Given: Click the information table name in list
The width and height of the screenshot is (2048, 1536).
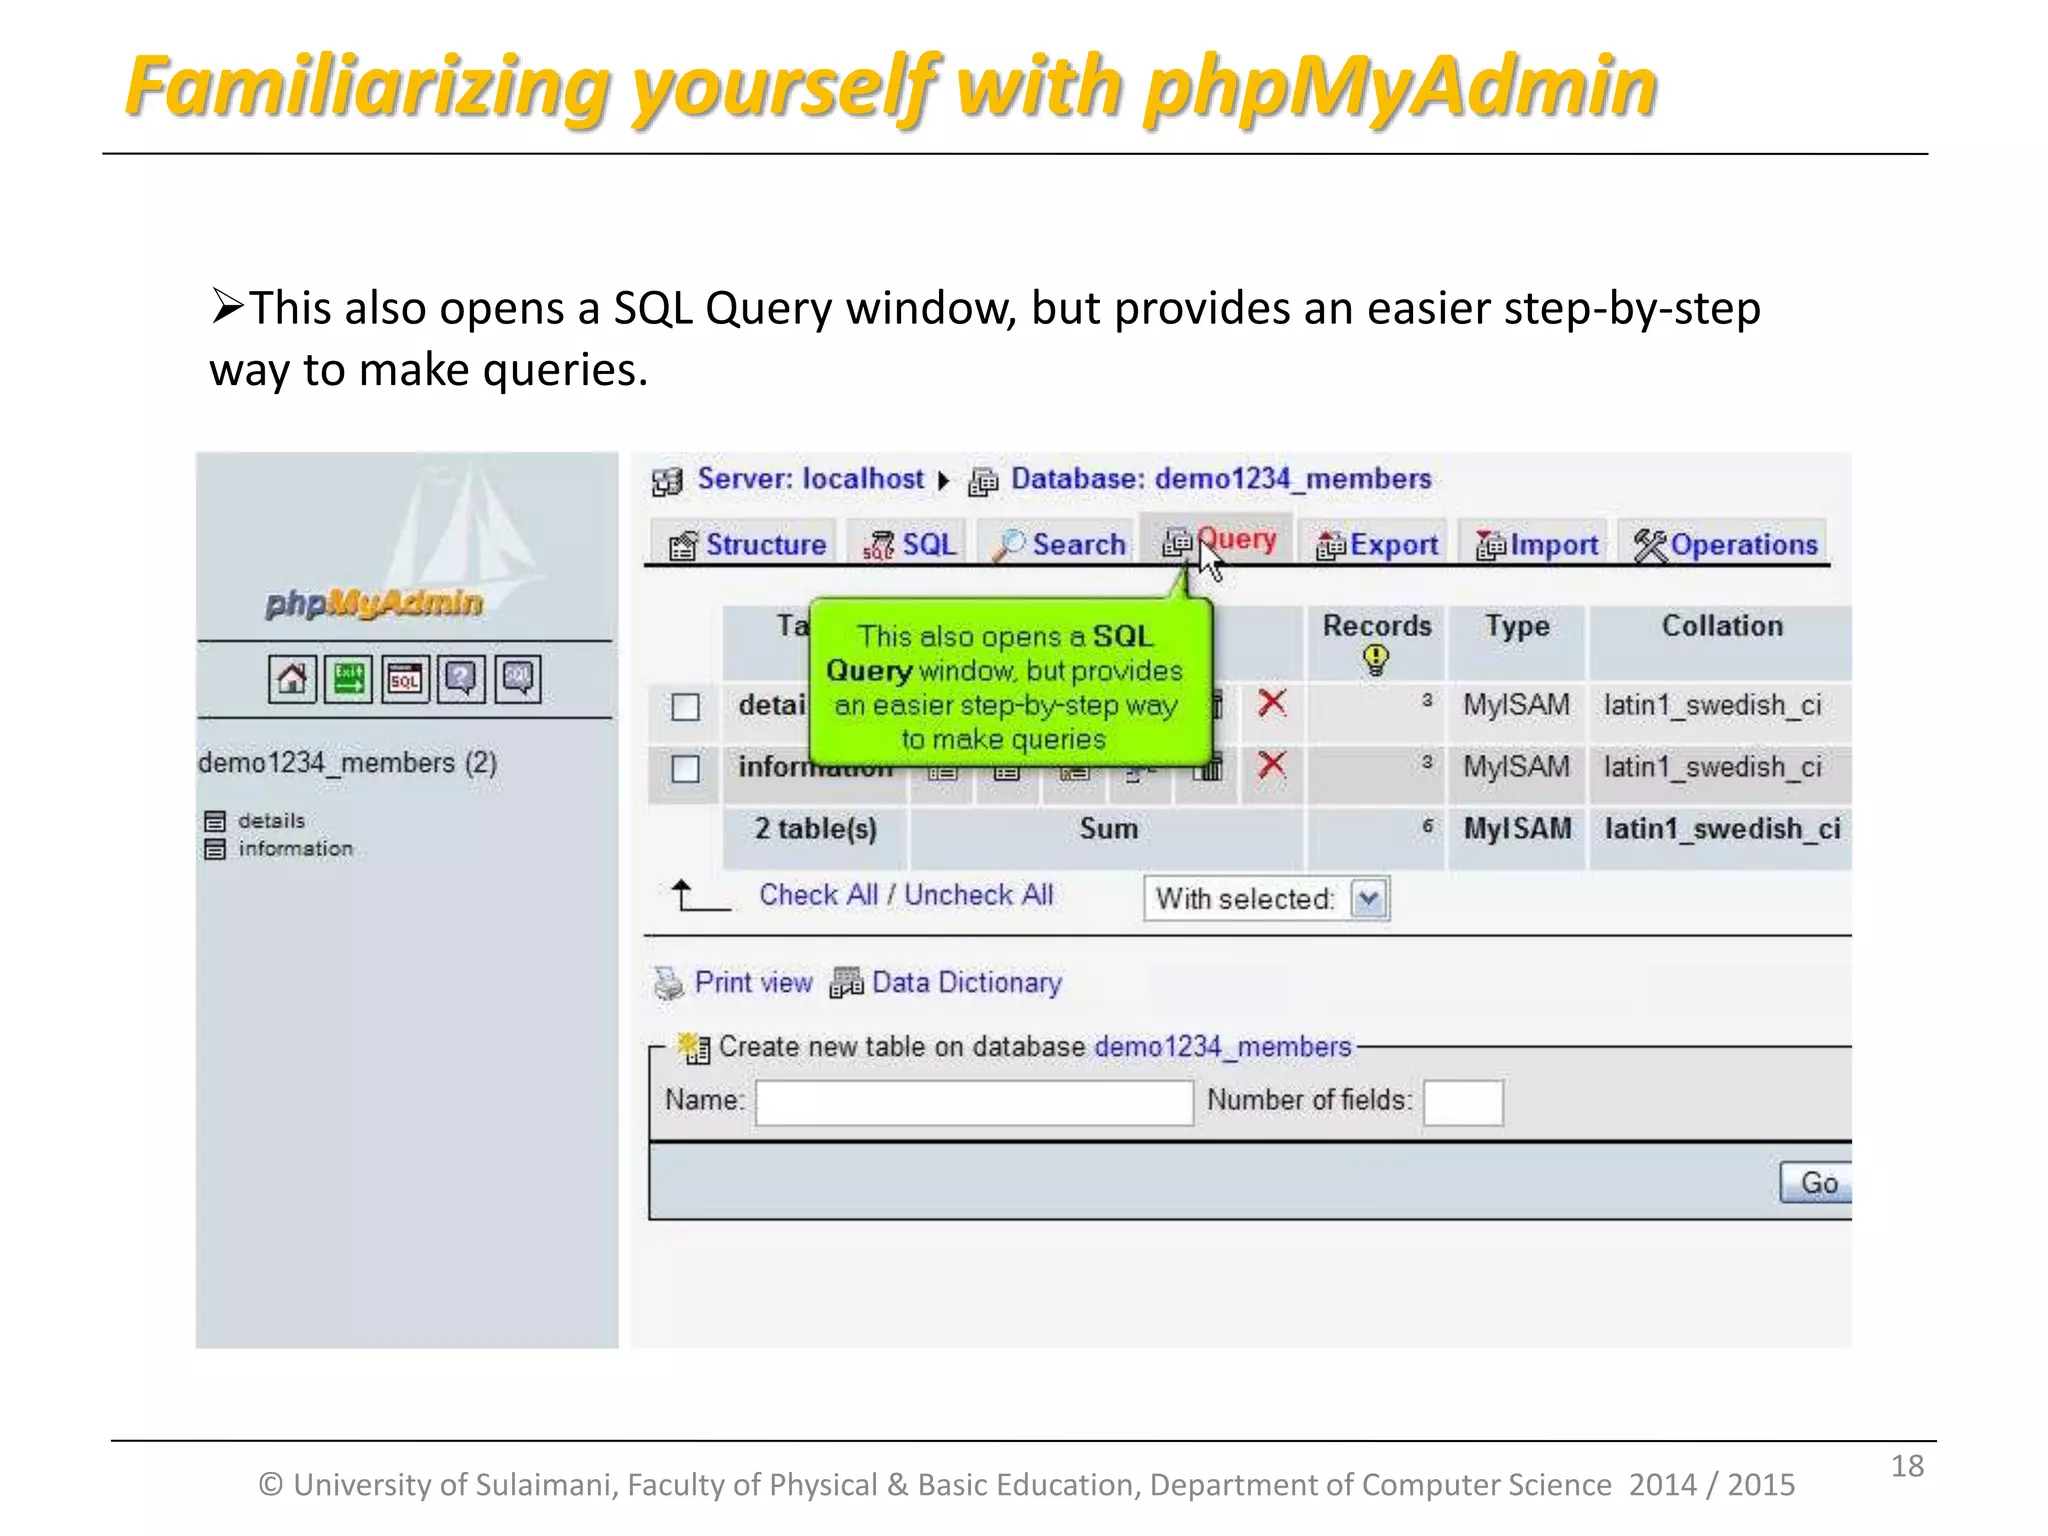Looking at the screenshot, I should coord(815,768).
